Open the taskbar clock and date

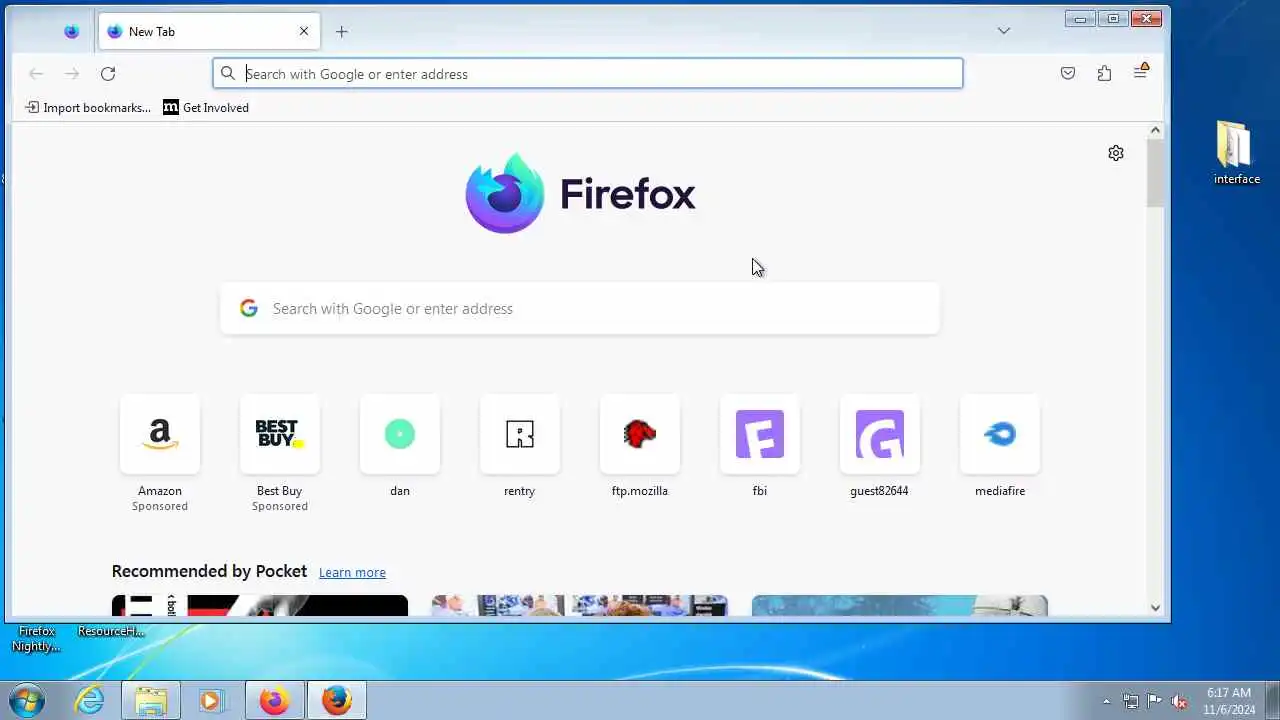point(1229,701)
